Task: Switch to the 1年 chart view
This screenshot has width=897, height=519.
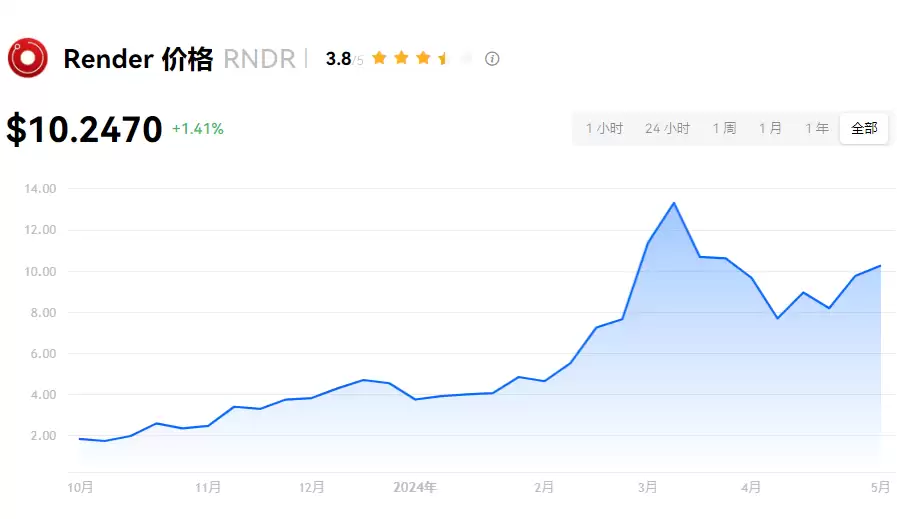Action: tap(817, 129)
